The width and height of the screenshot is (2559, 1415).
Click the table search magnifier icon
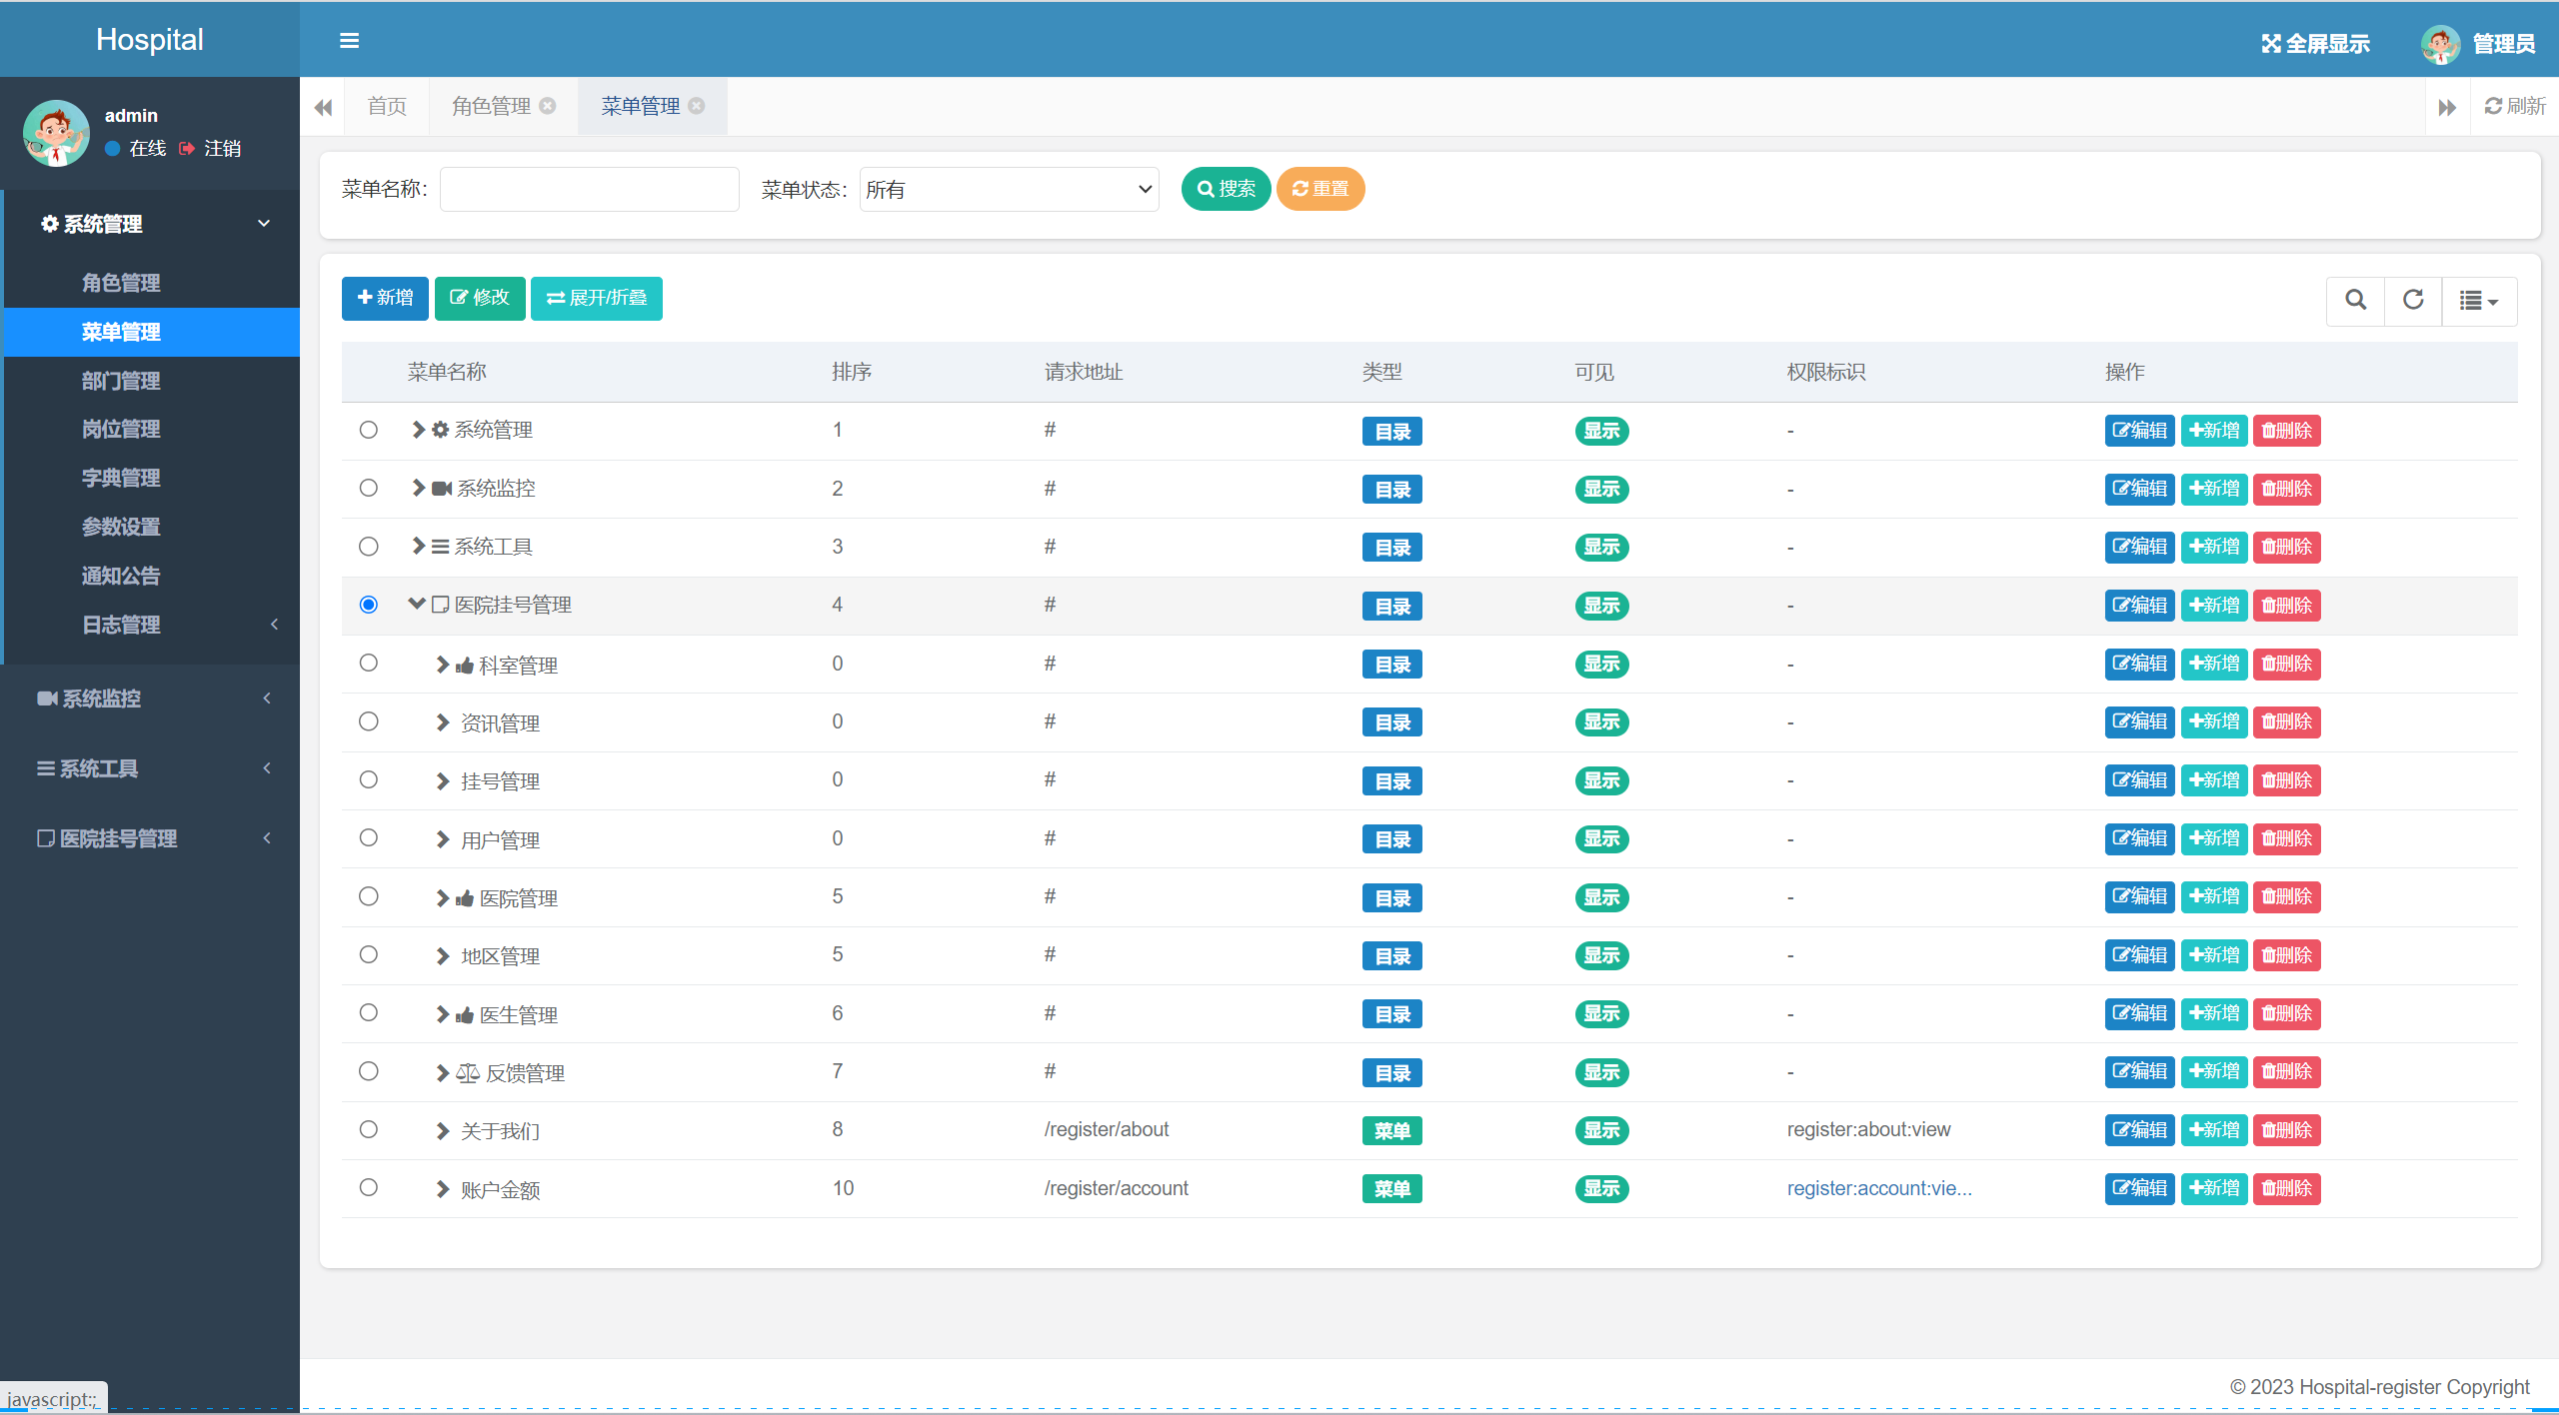click(x=2355, y=300)
